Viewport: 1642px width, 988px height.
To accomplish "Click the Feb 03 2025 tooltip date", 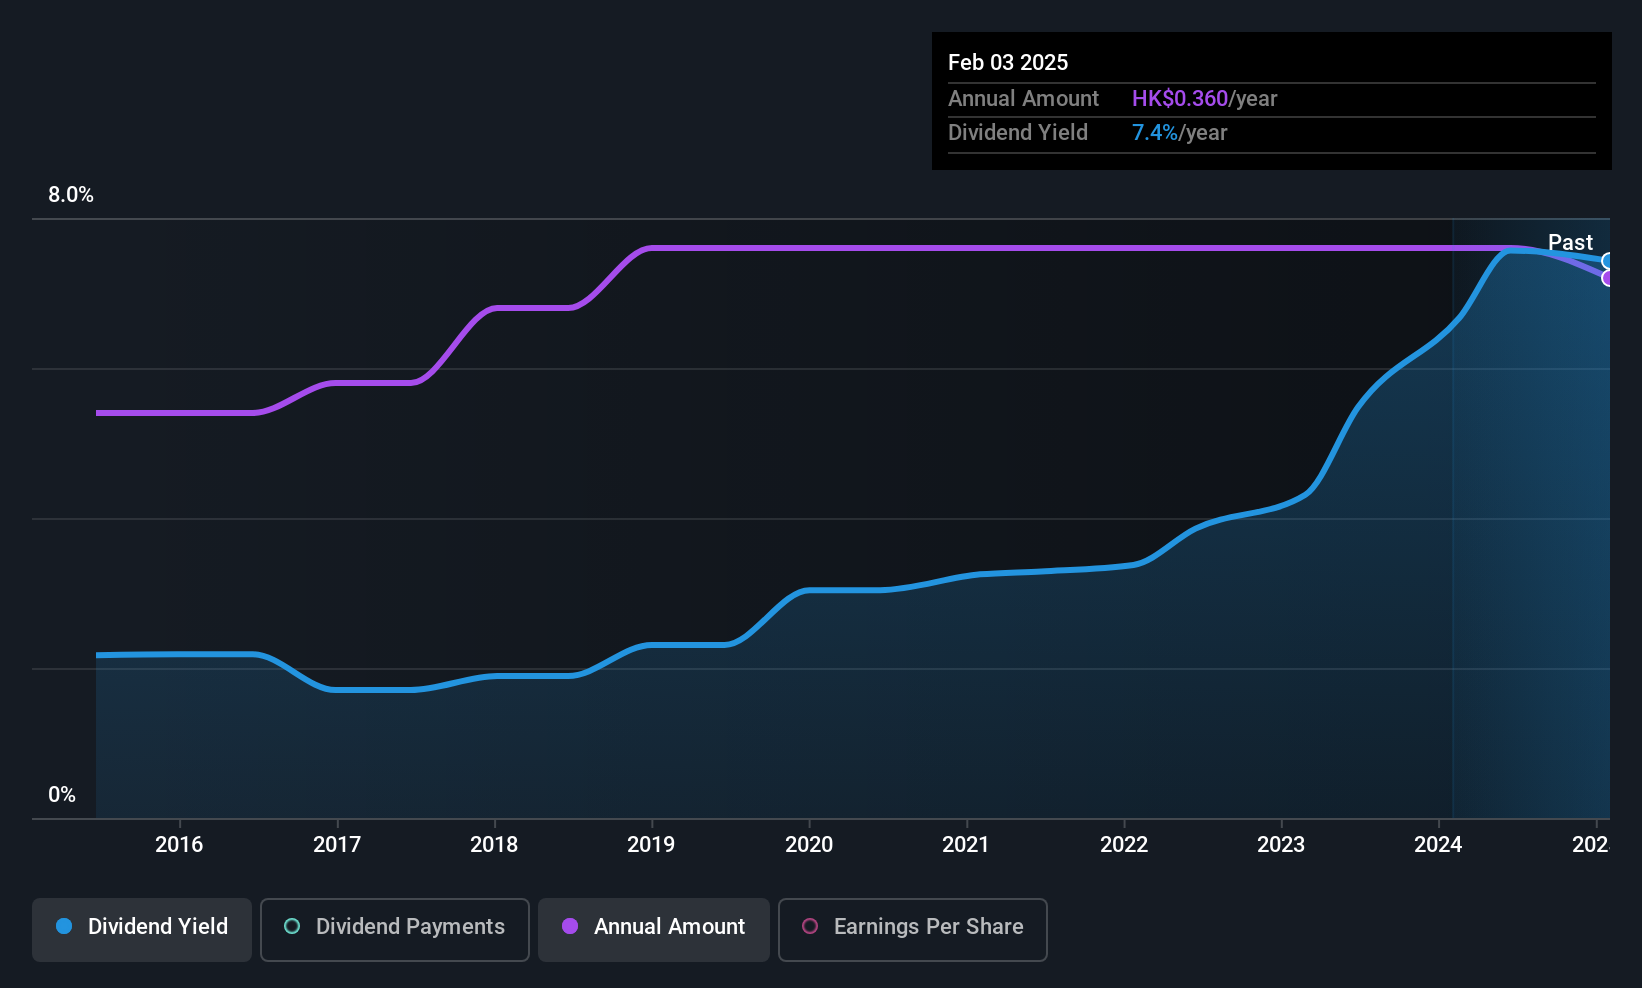I will [1008, 63].
